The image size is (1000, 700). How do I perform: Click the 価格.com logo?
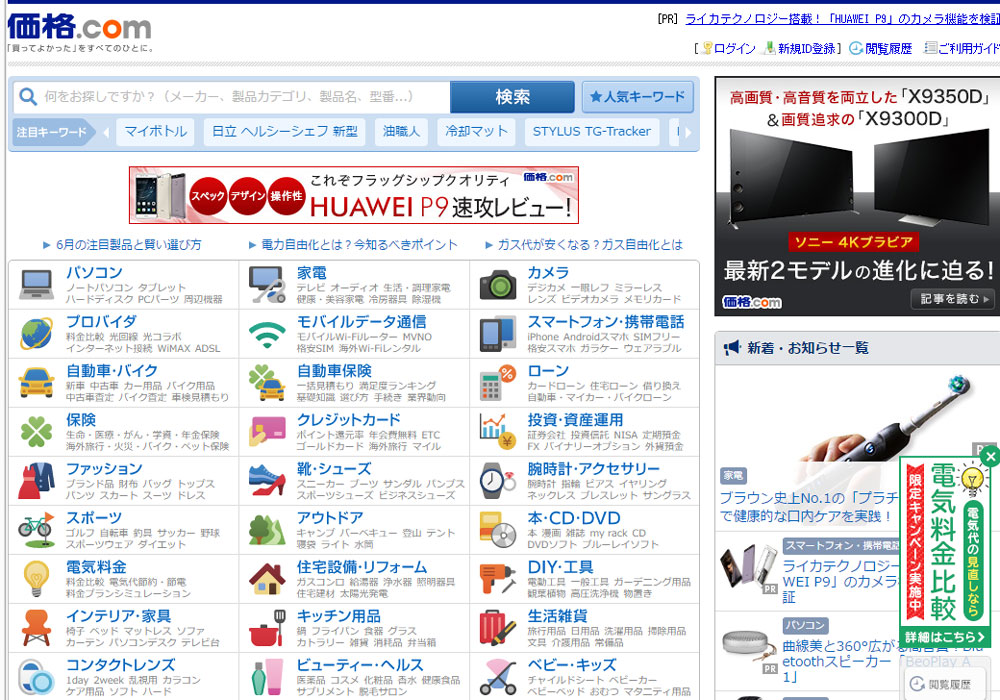pyautogui.click(x=80, y=27)
